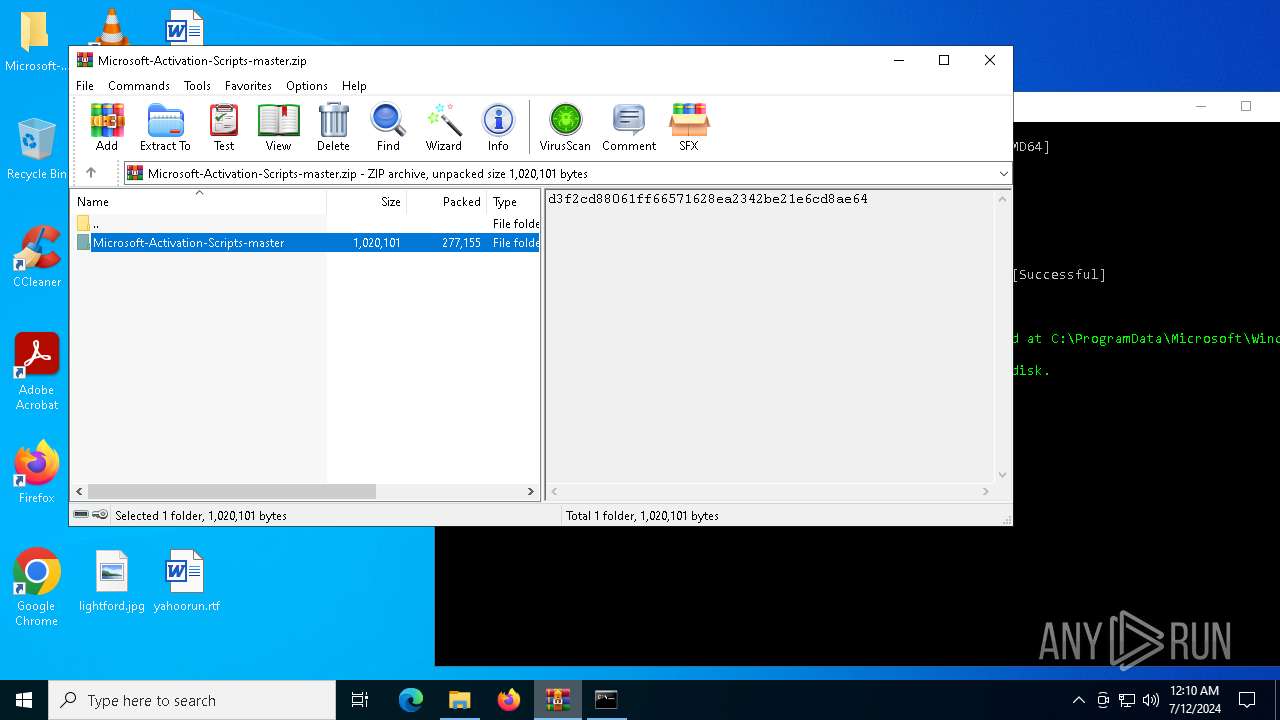Viewport: 1280px width, 720px height.
Task: Open the notification center icon
Action: pos(1247,700)
